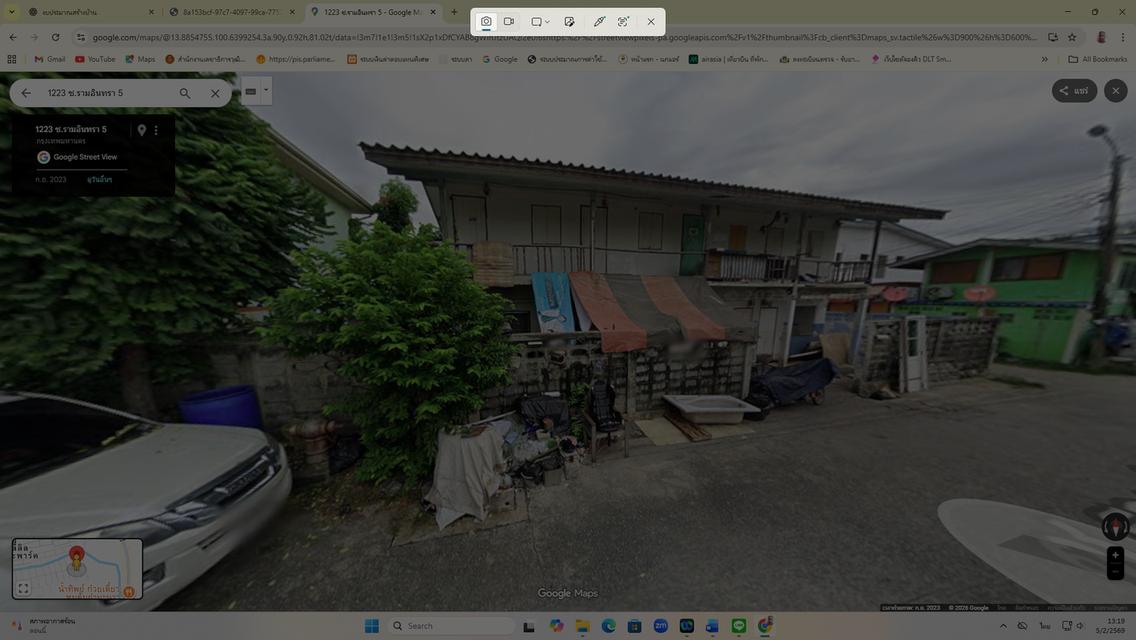Switch to the first Chrome tab

point(90,12)
